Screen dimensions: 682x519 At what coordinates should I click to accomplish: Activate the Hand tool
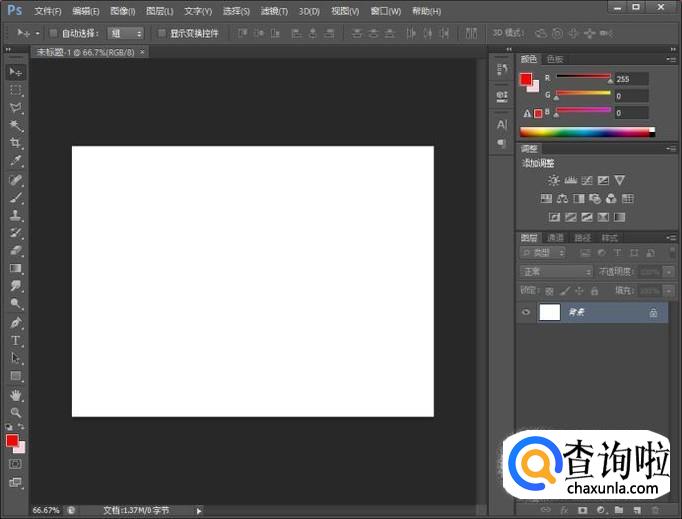click(x=16, y=395)
